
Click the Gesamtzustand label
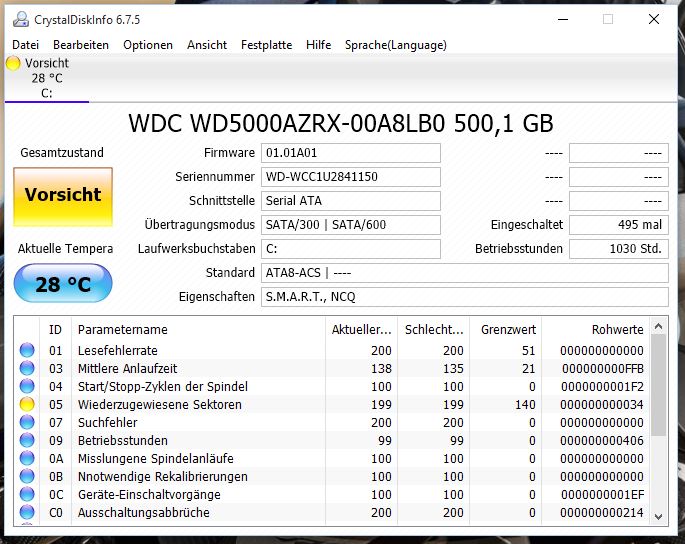click(62, 152)
